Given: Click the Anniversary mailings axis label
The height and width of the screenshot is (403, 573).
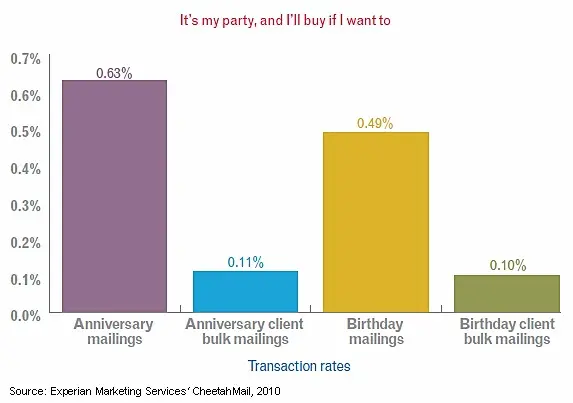Looking at the screenshot, I should coord(114,332).
